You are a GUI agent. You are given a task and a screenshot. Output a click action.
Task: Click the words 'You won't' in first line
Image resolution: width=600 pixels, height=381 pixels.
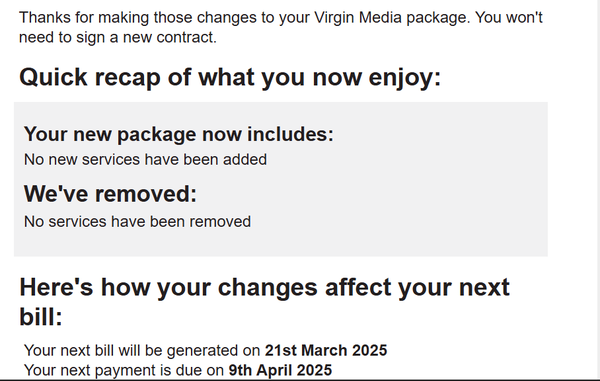pos(509,18)
